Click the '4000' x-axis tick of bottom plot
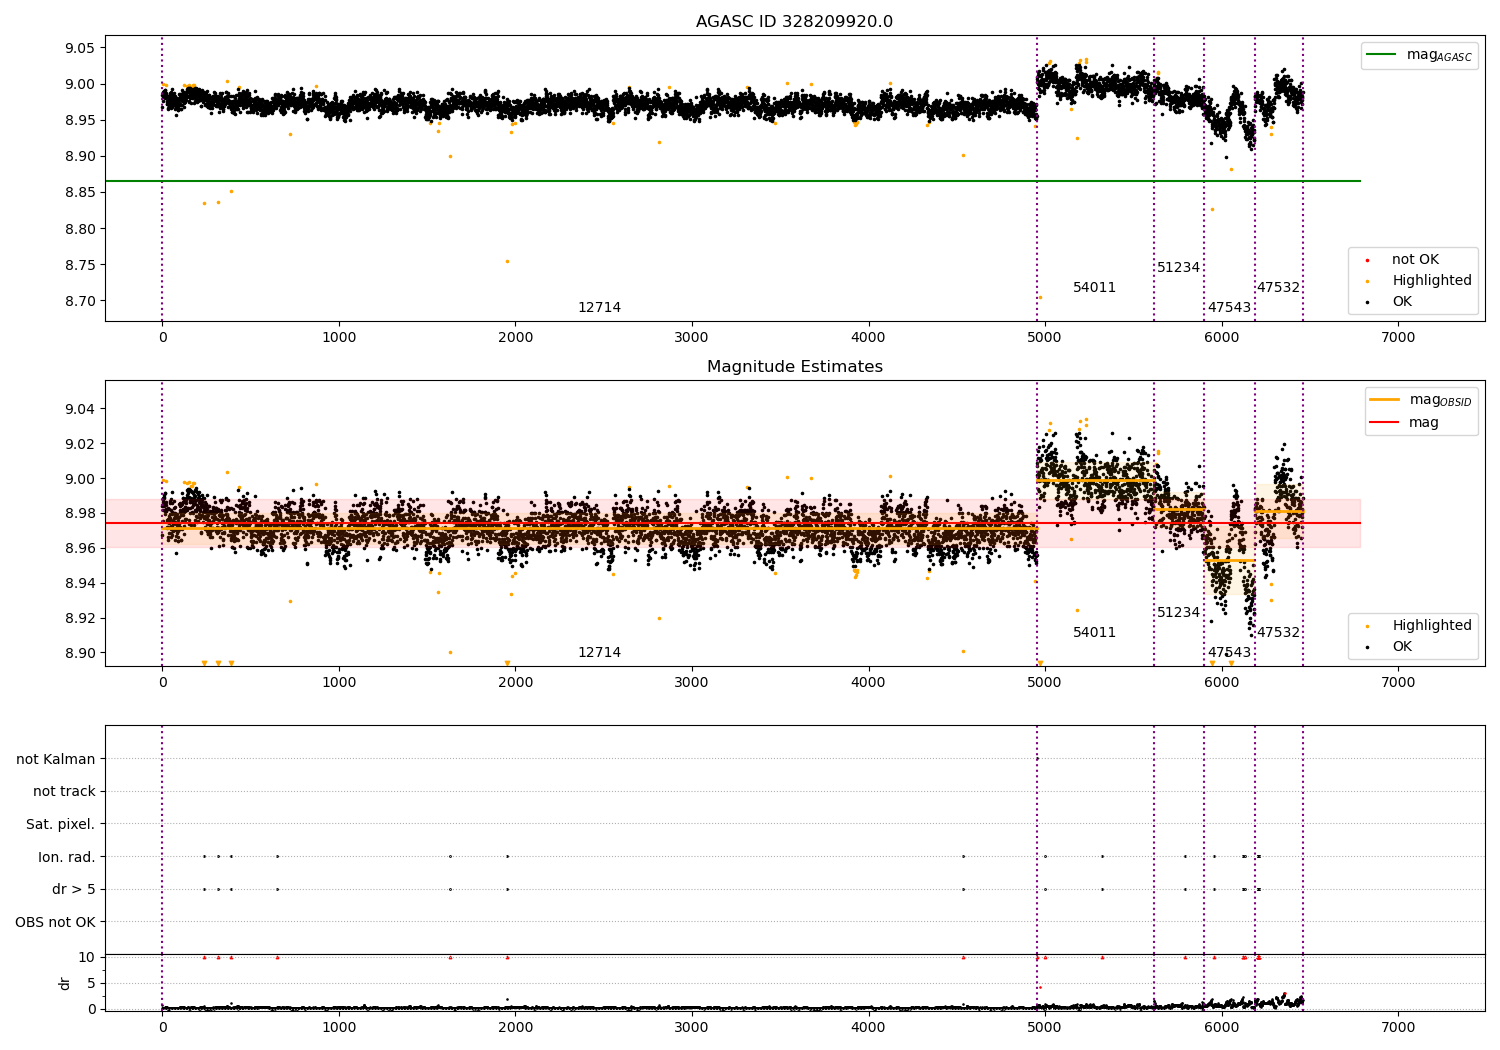1500x1050 pixels. tap(868, 1028)
